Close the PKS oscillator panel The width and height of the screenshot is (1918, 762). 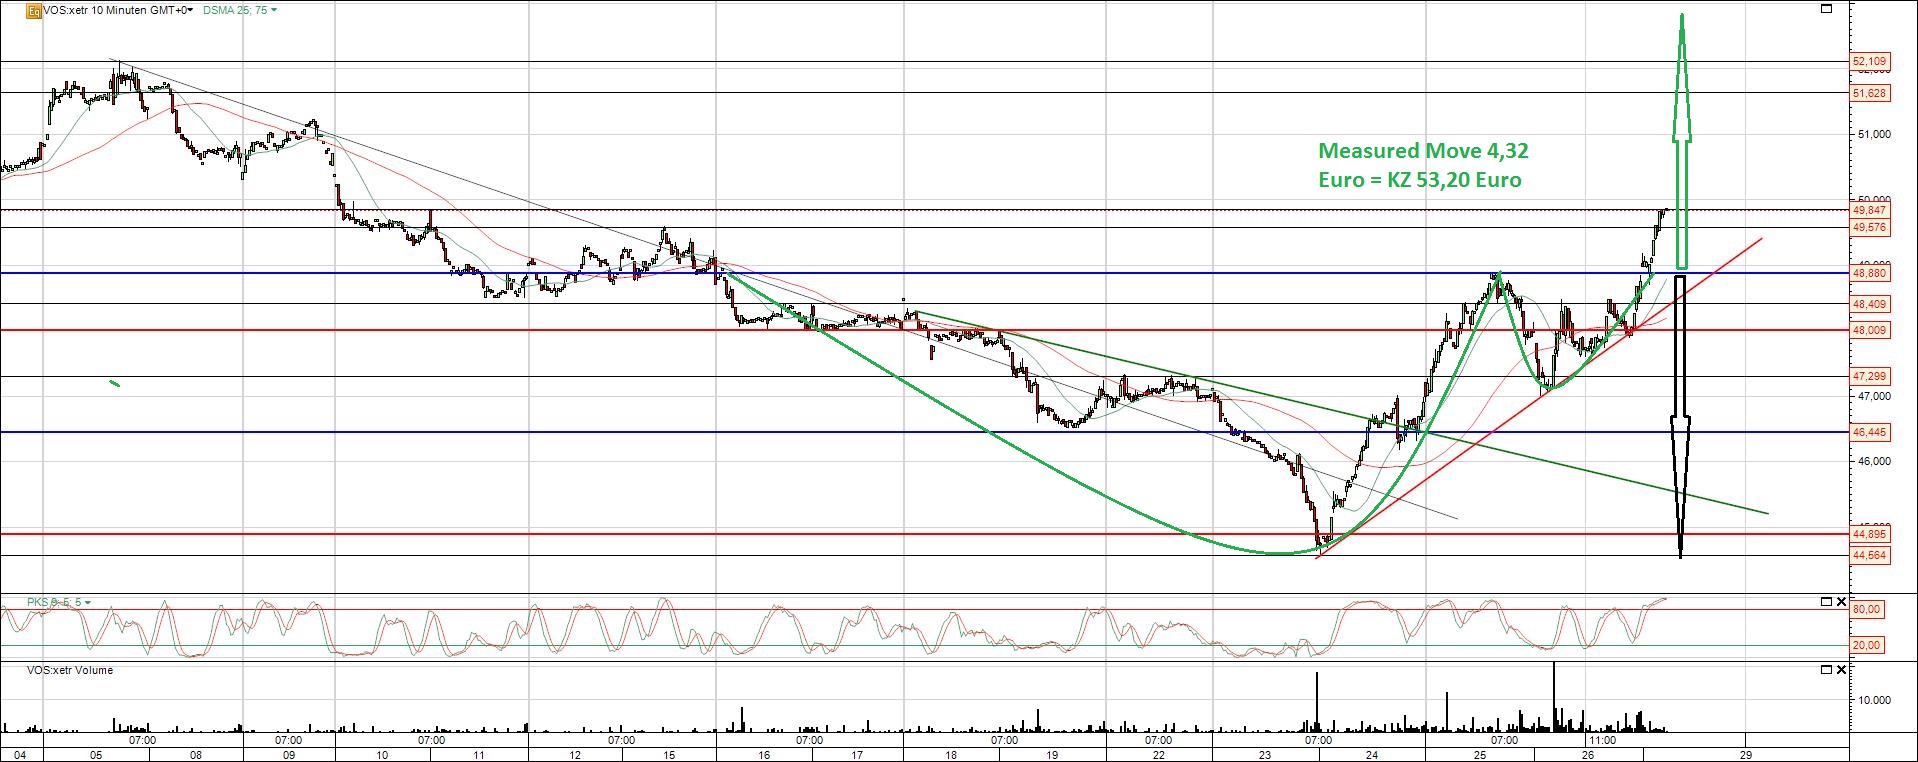[1842, 602]
